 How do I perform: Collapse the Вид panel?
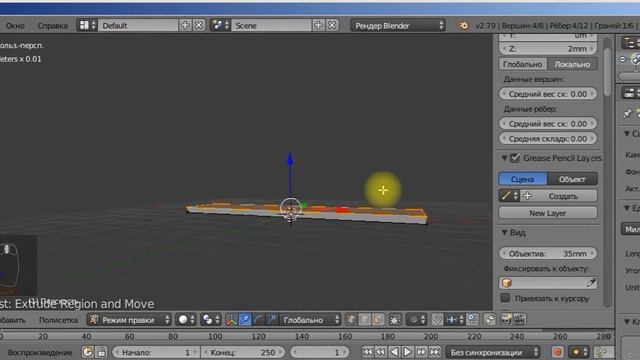click(504, 232)
